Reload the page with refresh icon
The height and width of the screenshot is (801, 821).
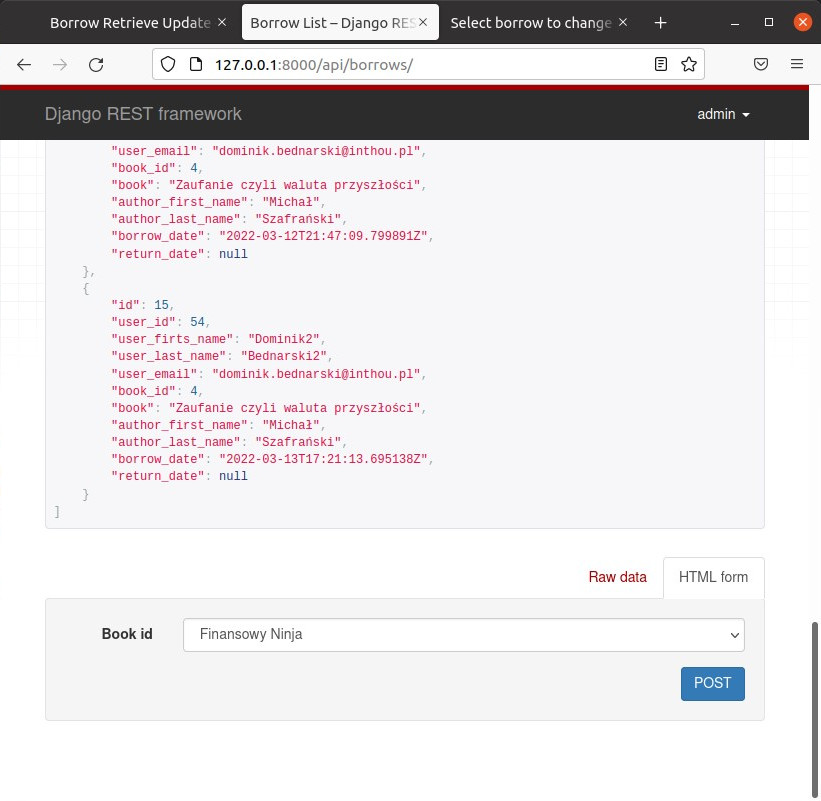pyautogui.click(x=96, y=64)
